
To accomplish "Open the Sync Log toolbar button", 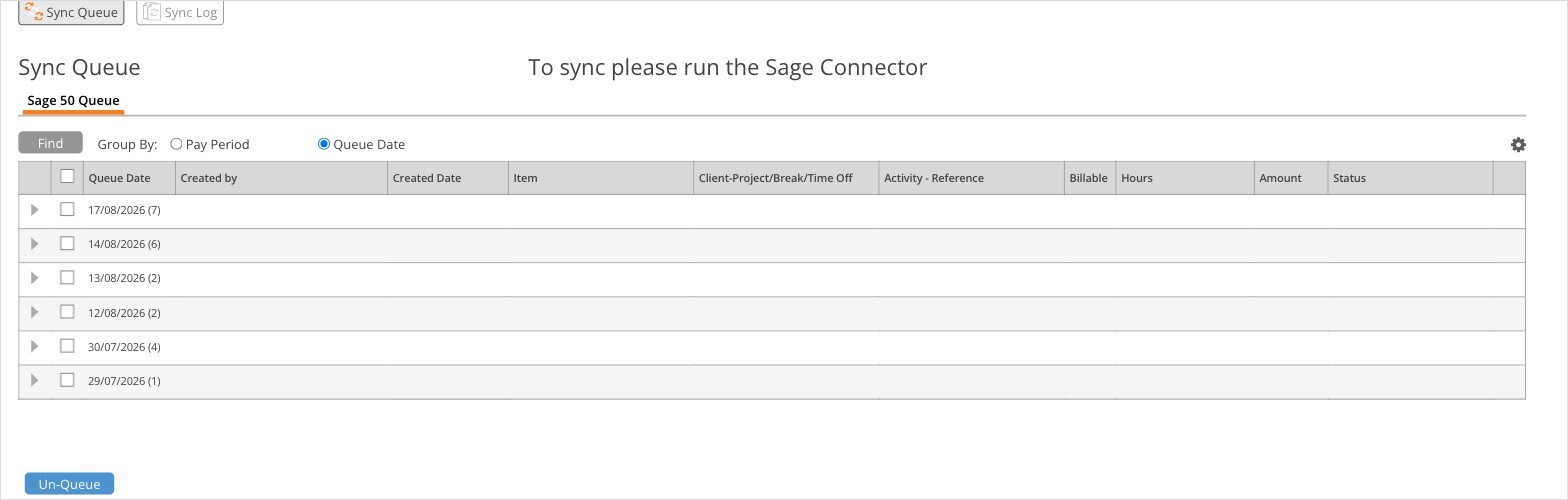I will pos(180,12).
